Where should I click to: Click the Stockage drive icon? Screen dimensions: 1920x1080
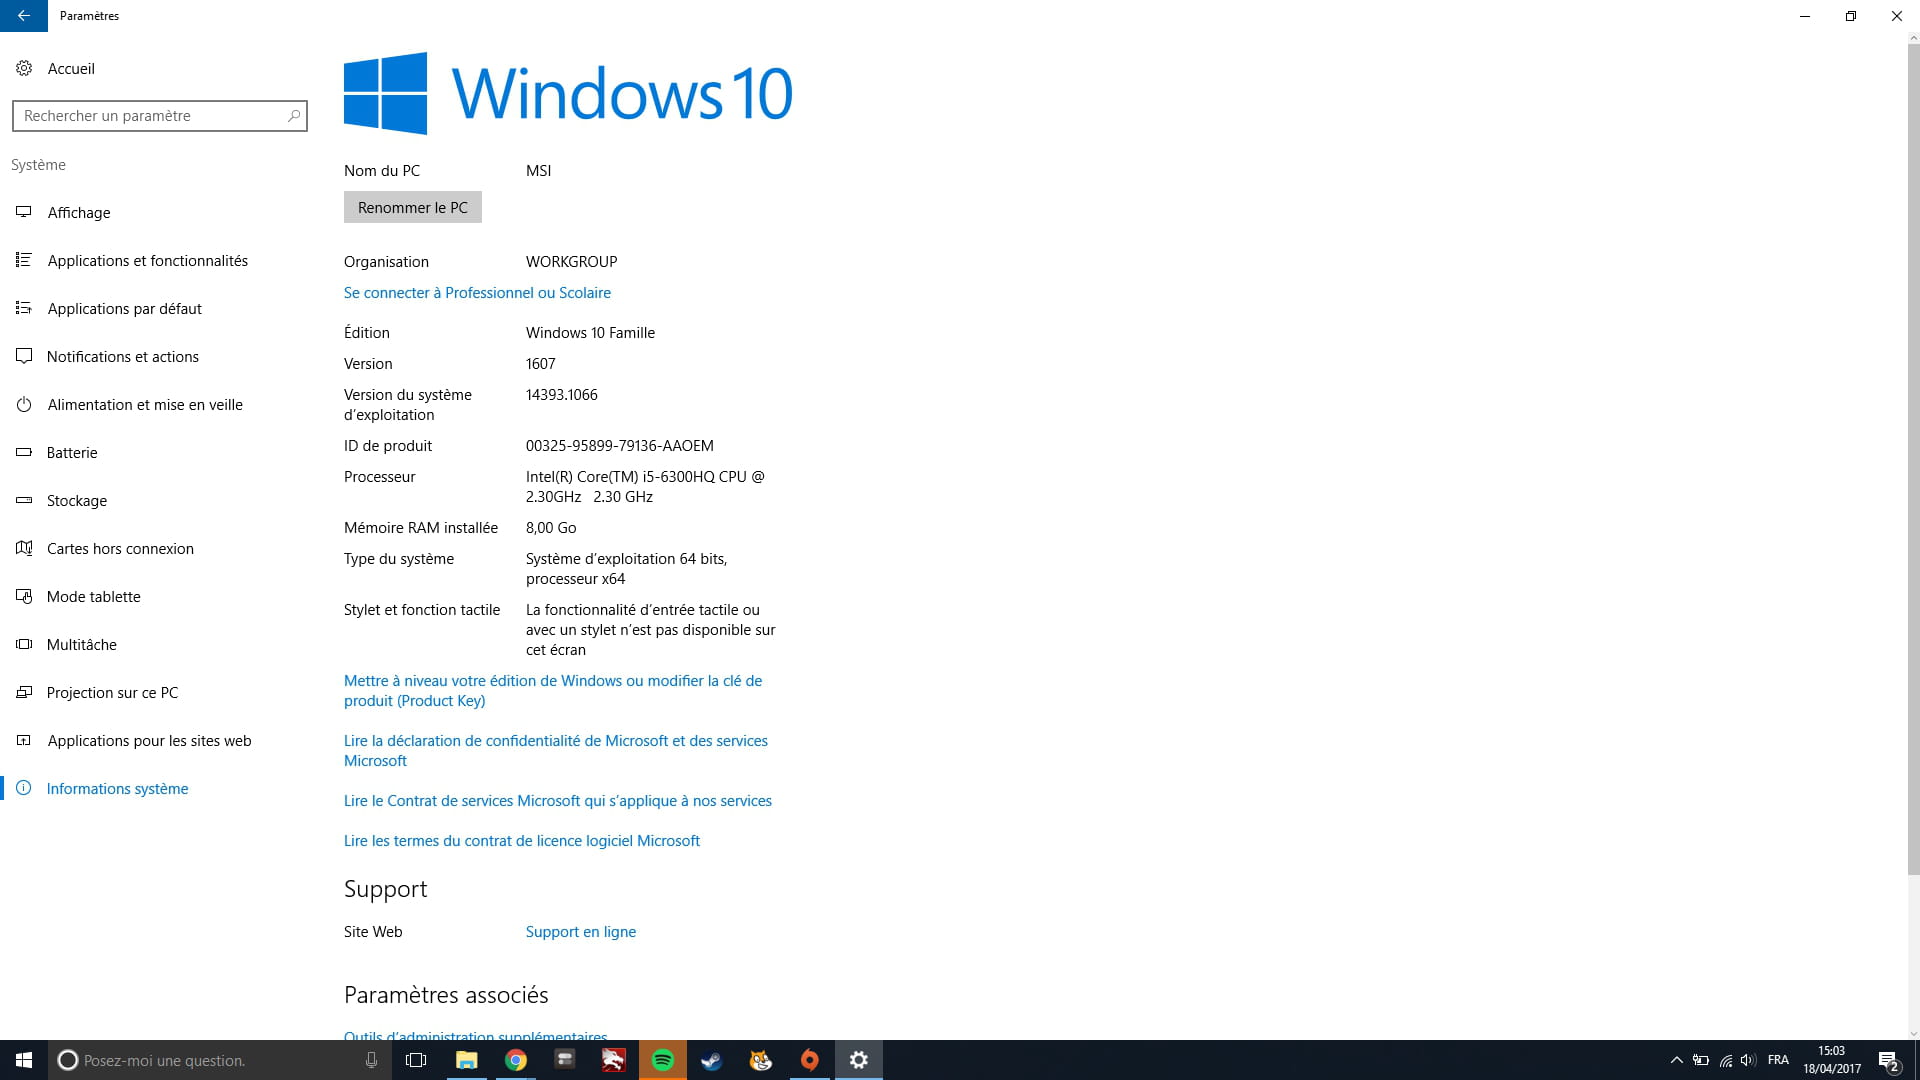coord(24,500)
